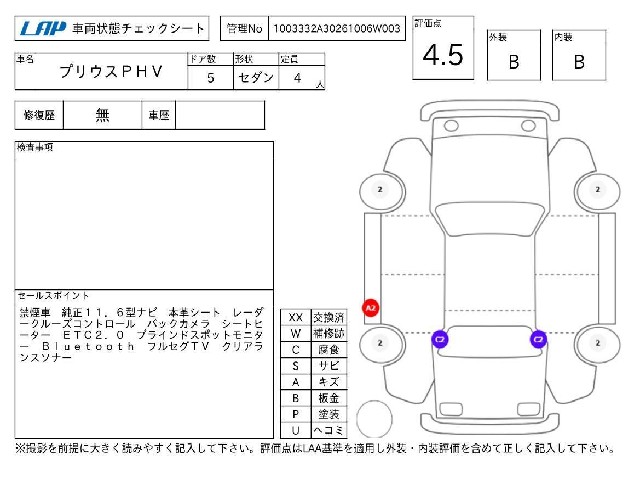Click legend row B 板金
Screen dimensions: 640x480
314,398
